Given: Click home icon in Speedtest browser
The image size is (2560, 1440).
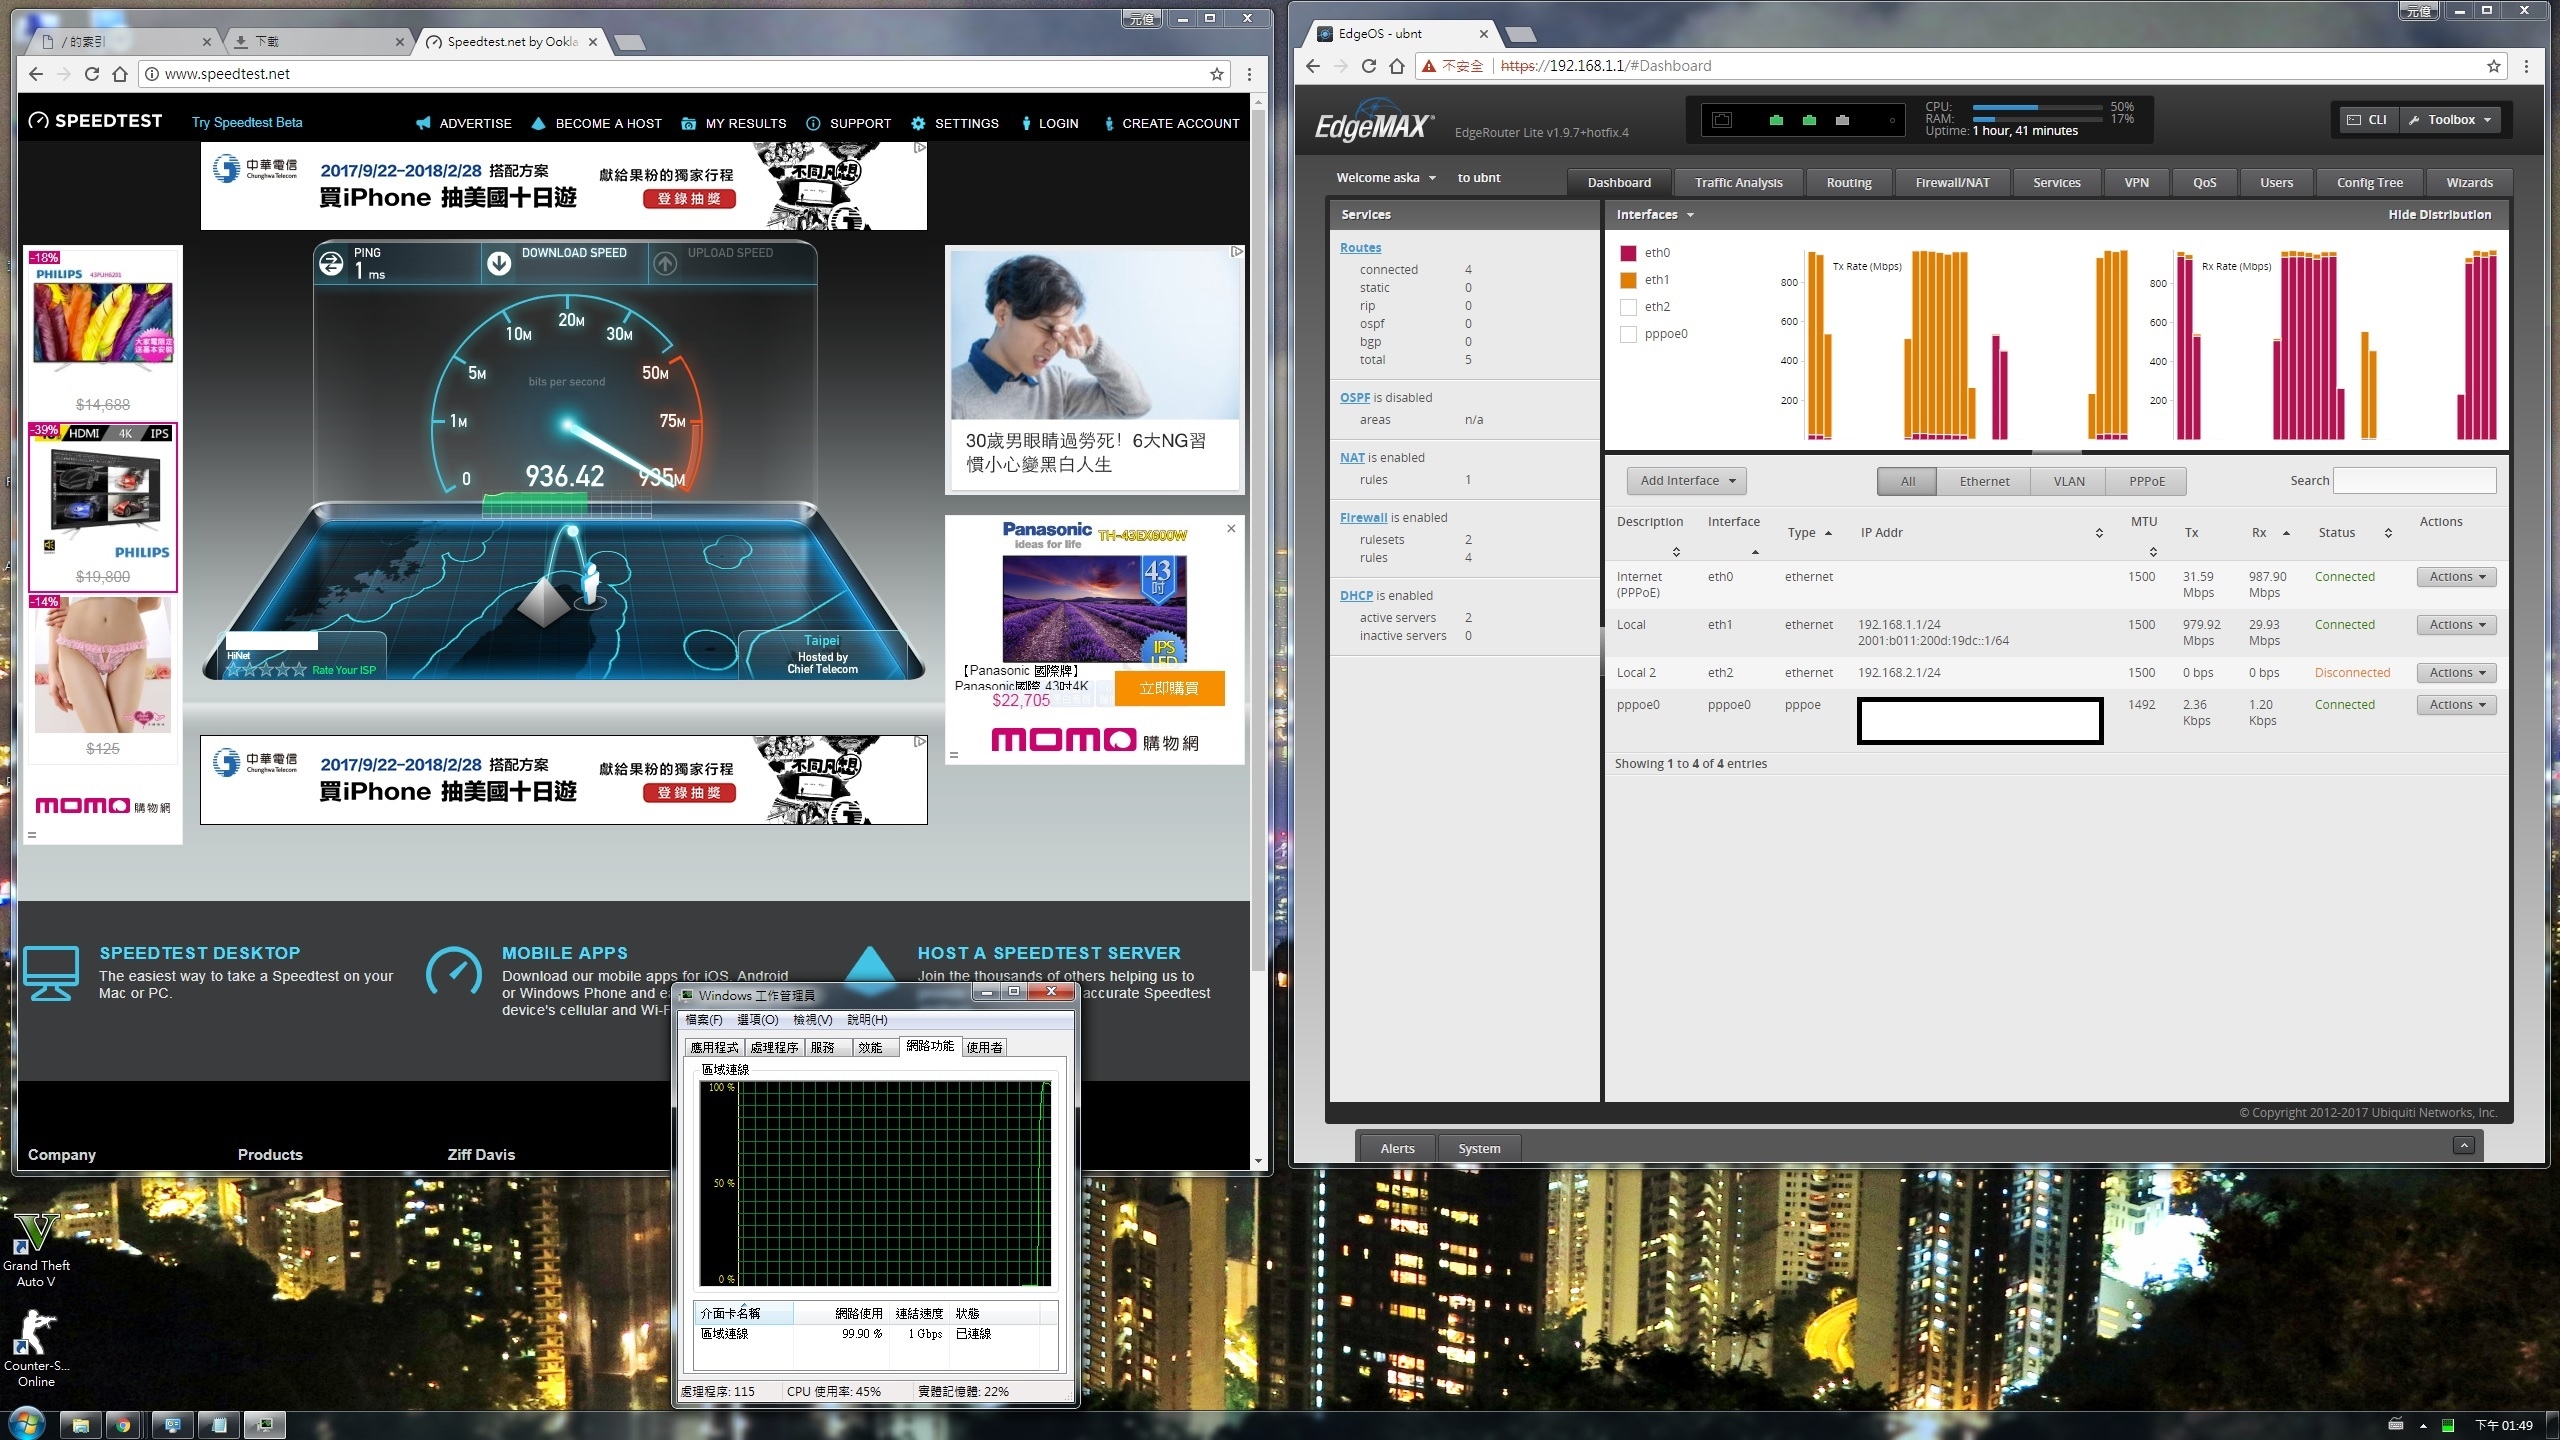Looking at the screenshot, I should click(x=120, y=74).
